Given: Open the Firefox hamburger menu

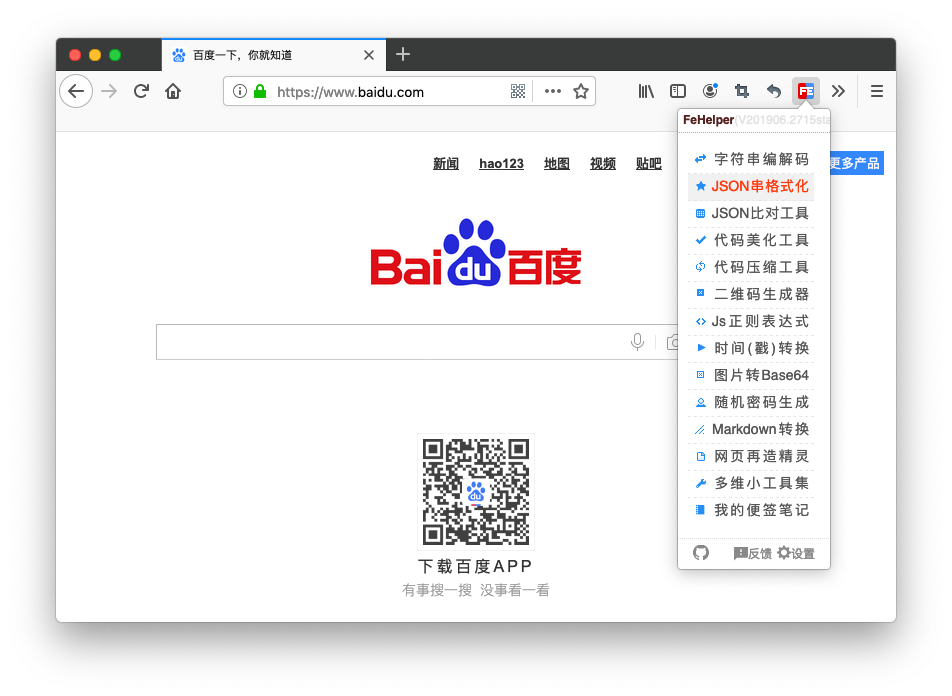Looking at the screenshot, I should click(x=876, y=92).
